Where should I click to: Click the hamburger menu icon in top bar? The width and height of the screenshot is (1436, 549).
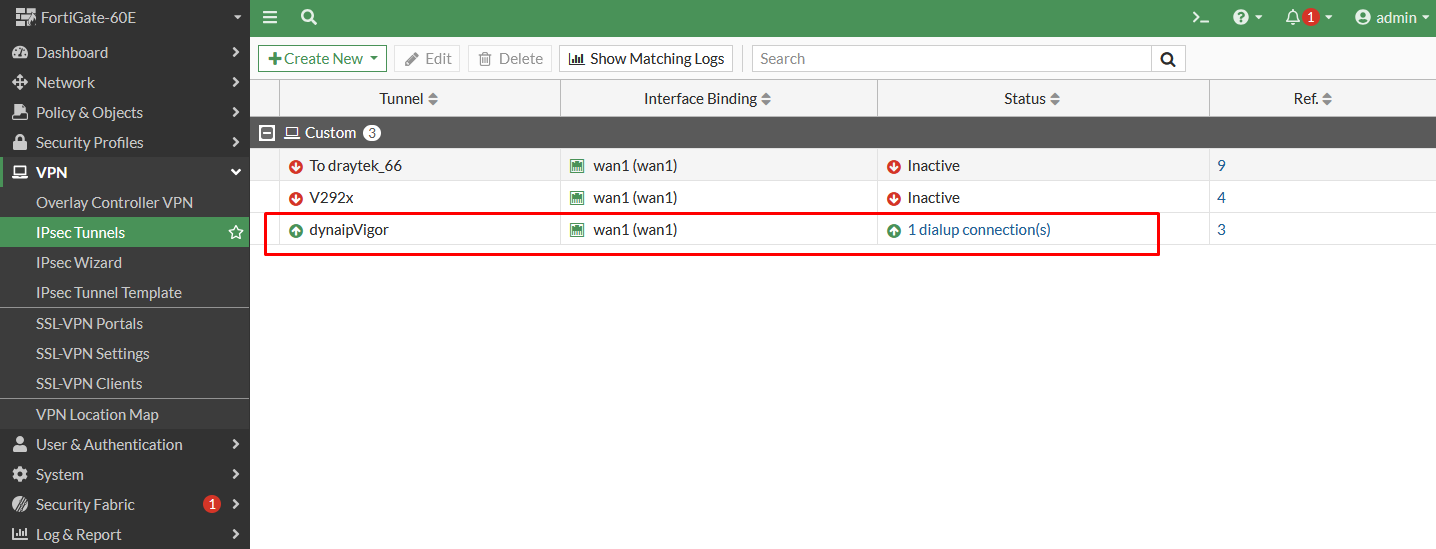click(270, 17)
